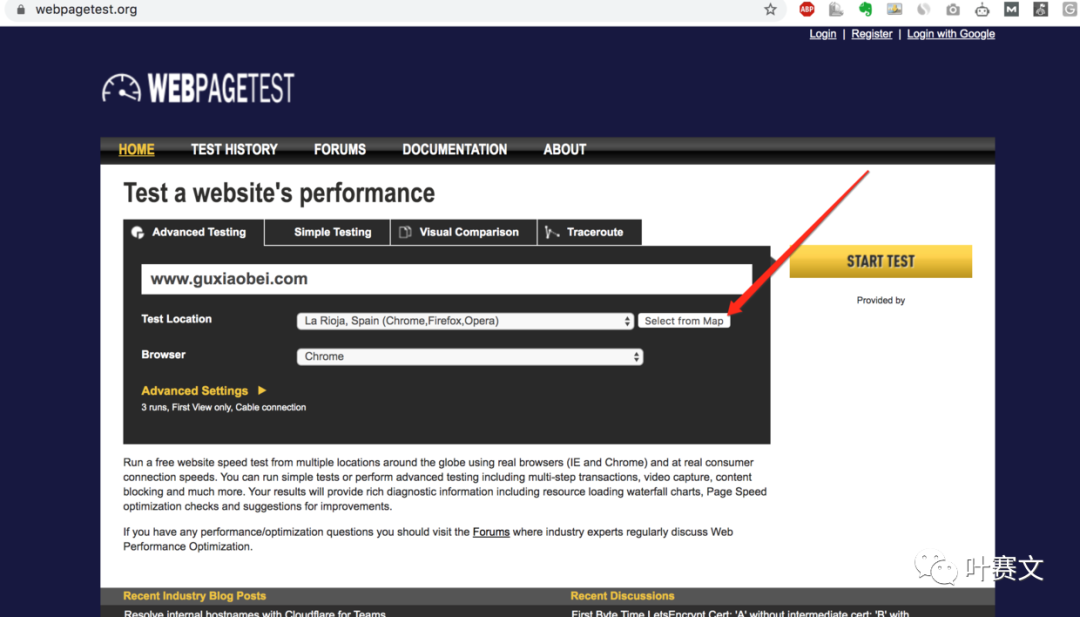
Task: Click the camera screenshot extension icon
Action: [x=953, y=10]
